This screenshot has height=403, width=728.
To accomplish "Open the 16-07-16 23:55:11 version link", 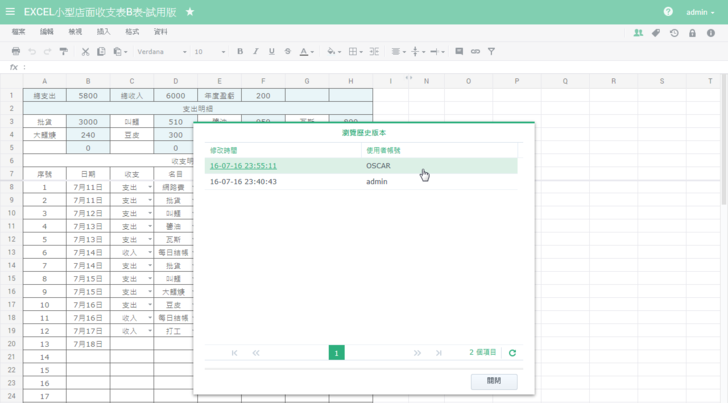I will [243, 166].
